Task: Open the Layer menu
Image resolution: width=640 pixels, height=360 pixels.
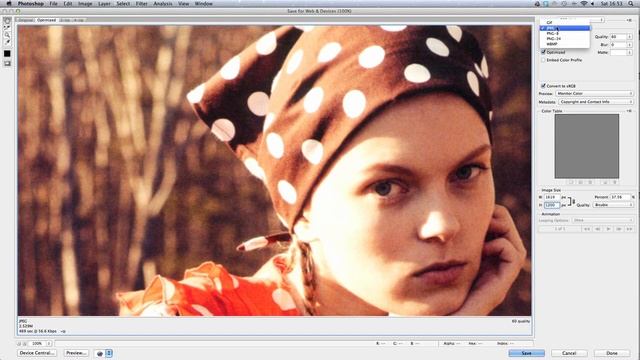Action: [104, 4]
